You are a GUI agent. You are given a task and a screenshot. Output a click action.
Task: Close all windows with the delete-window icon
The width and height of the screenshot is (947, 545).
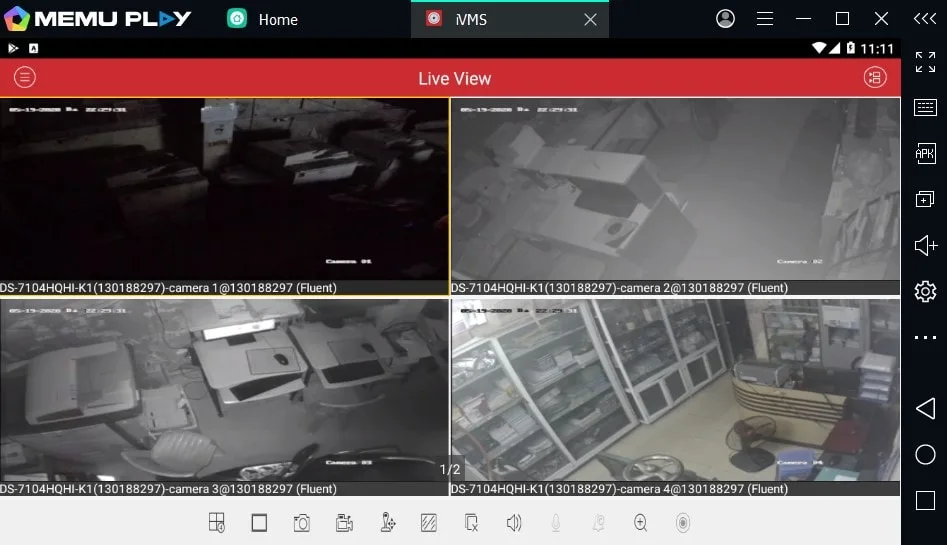pos(472,523)
